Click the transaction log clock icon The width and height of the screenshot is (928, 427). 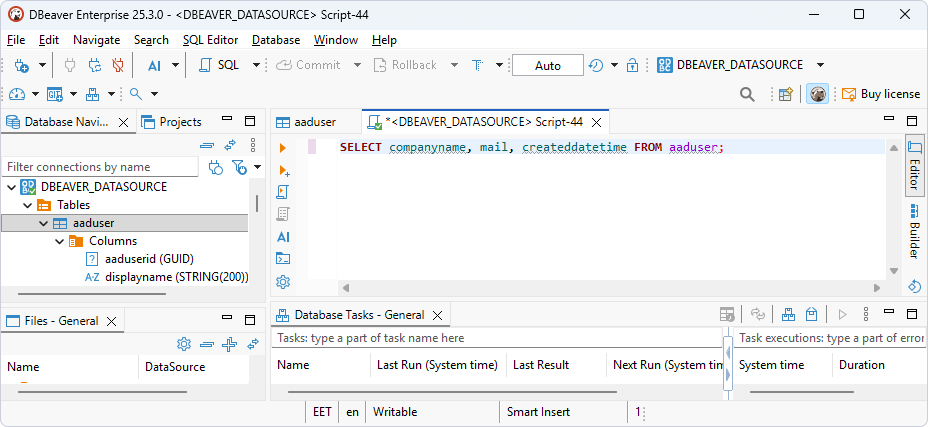(596, 65)
